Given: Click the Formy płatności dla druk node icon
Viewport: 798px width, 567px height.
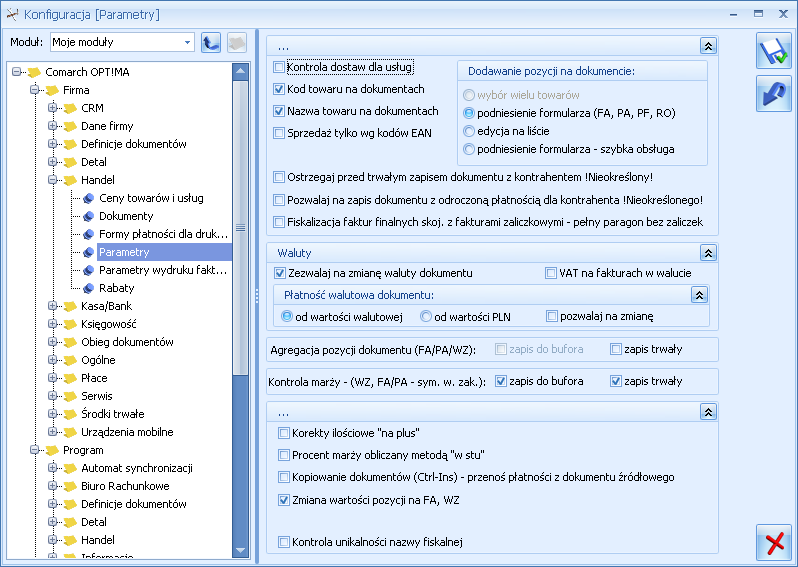Looking at the screenshot, I should coord(89,235).
